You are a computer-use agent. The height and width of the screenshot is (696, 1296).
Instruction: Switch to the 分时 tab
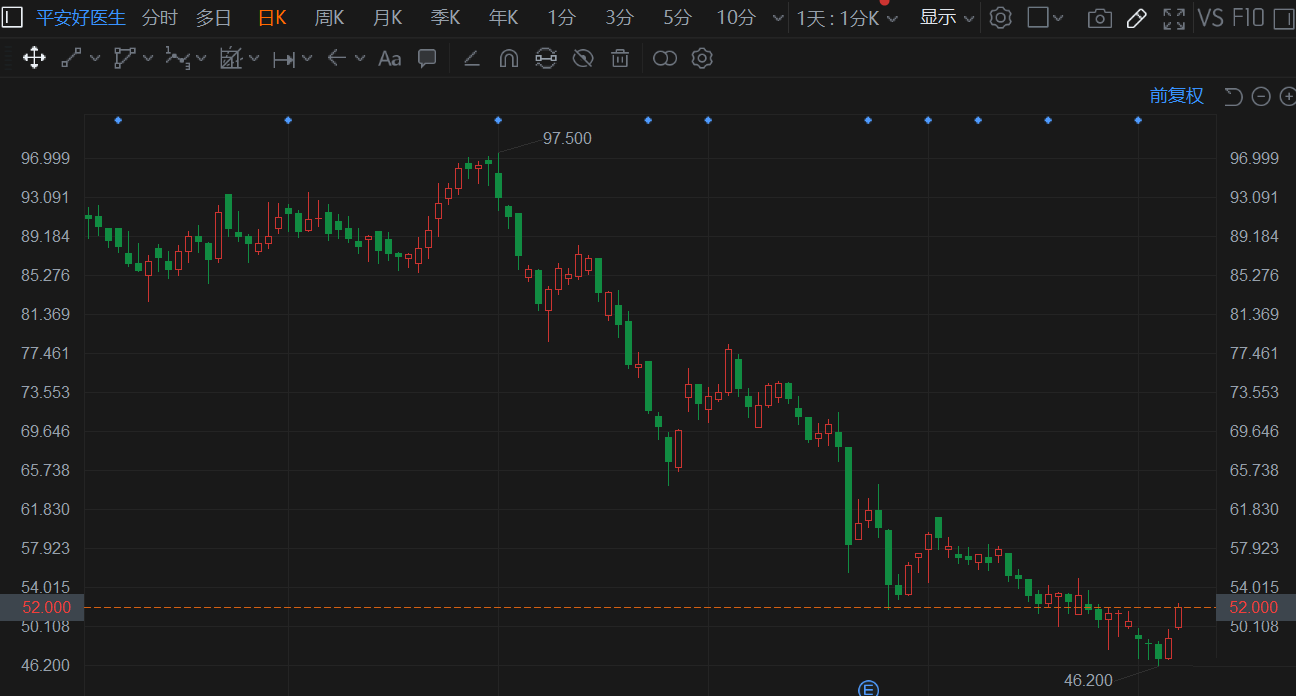click(x=159, y=18)
